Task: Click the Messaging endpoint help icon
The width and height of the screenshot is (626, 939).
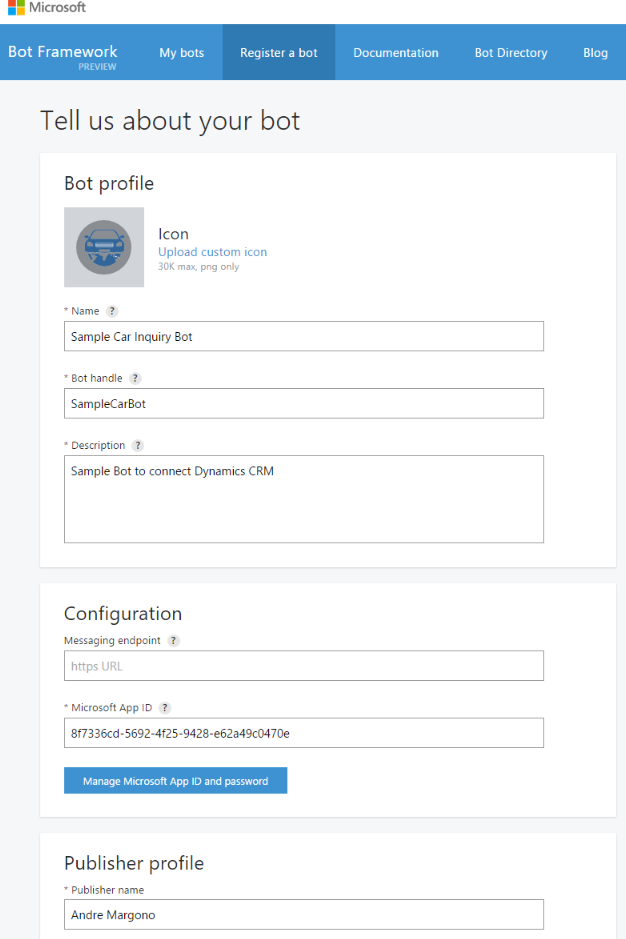Action: [173, 640]
